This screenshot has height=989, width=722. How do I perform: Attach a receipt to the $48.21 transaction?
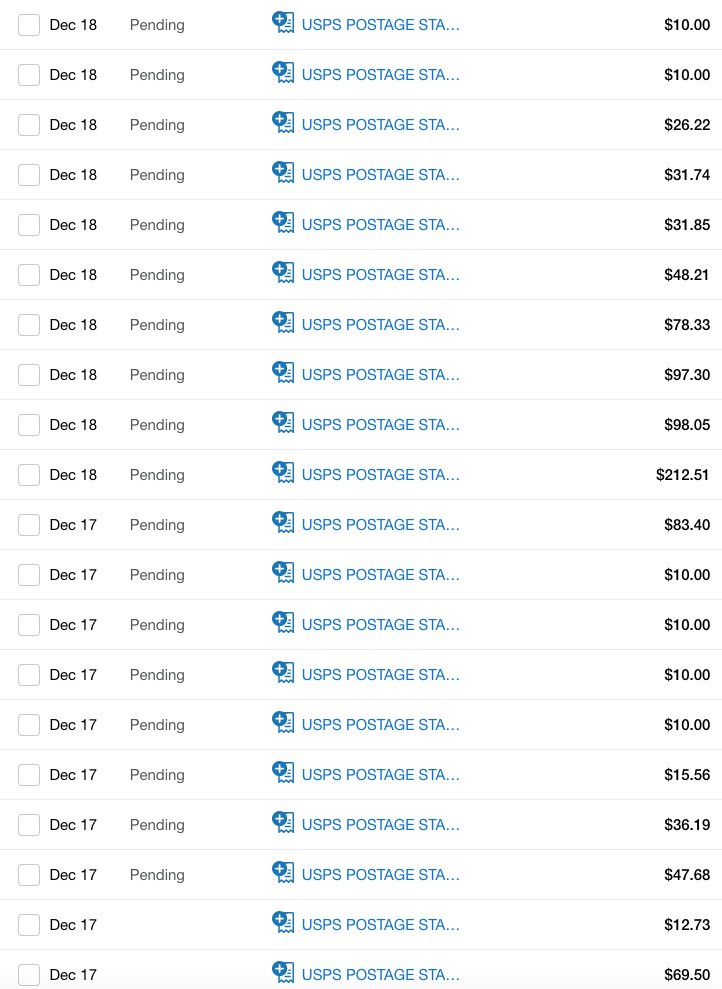pos(283,272)
